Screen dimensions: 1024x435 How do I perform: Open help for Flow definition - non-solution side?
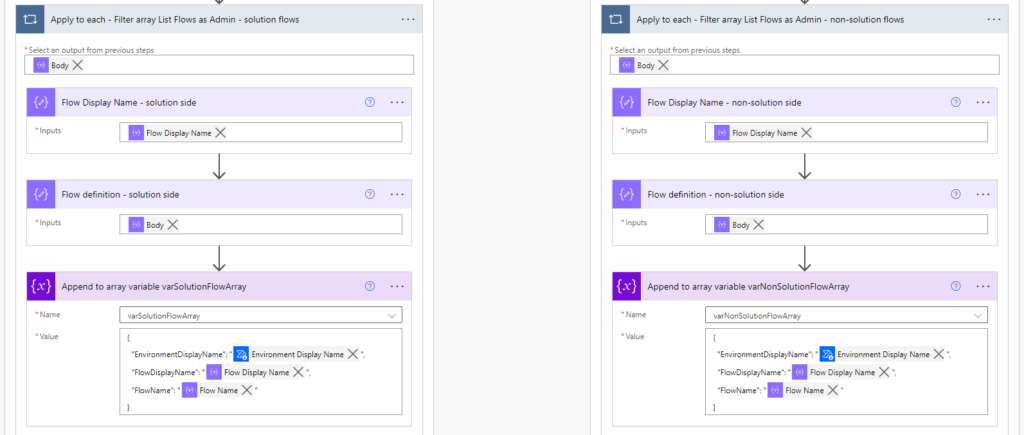[x=955, y=194]
